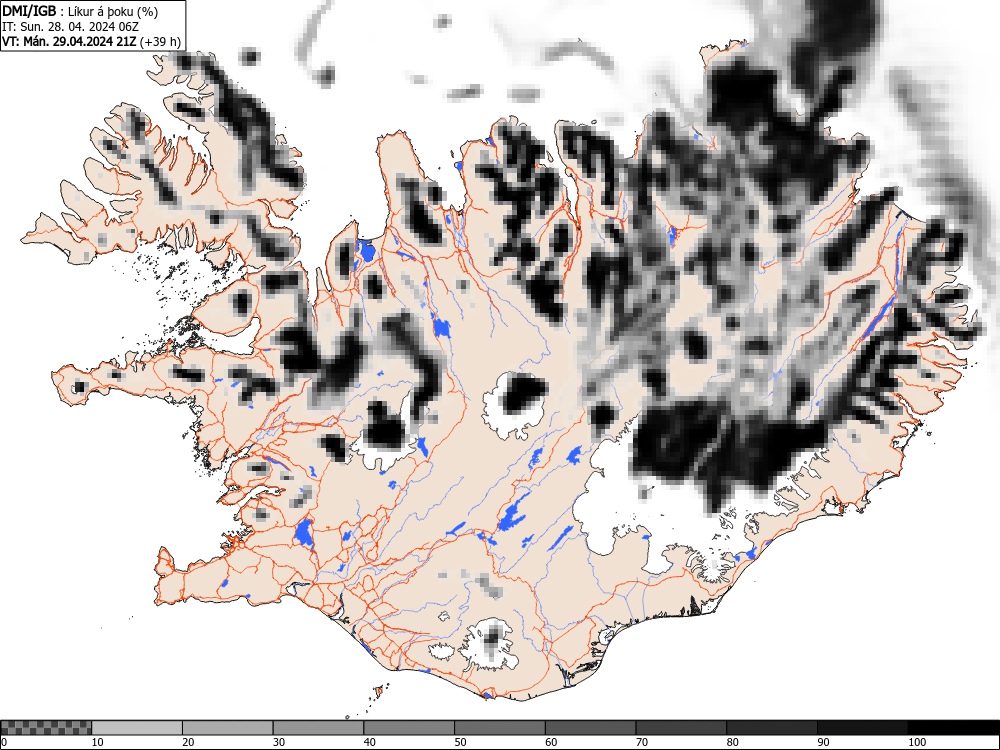Select the 0-10 checkered legend swatch
The width and height of the screenshot is (1000, 750).
[46, 728]
